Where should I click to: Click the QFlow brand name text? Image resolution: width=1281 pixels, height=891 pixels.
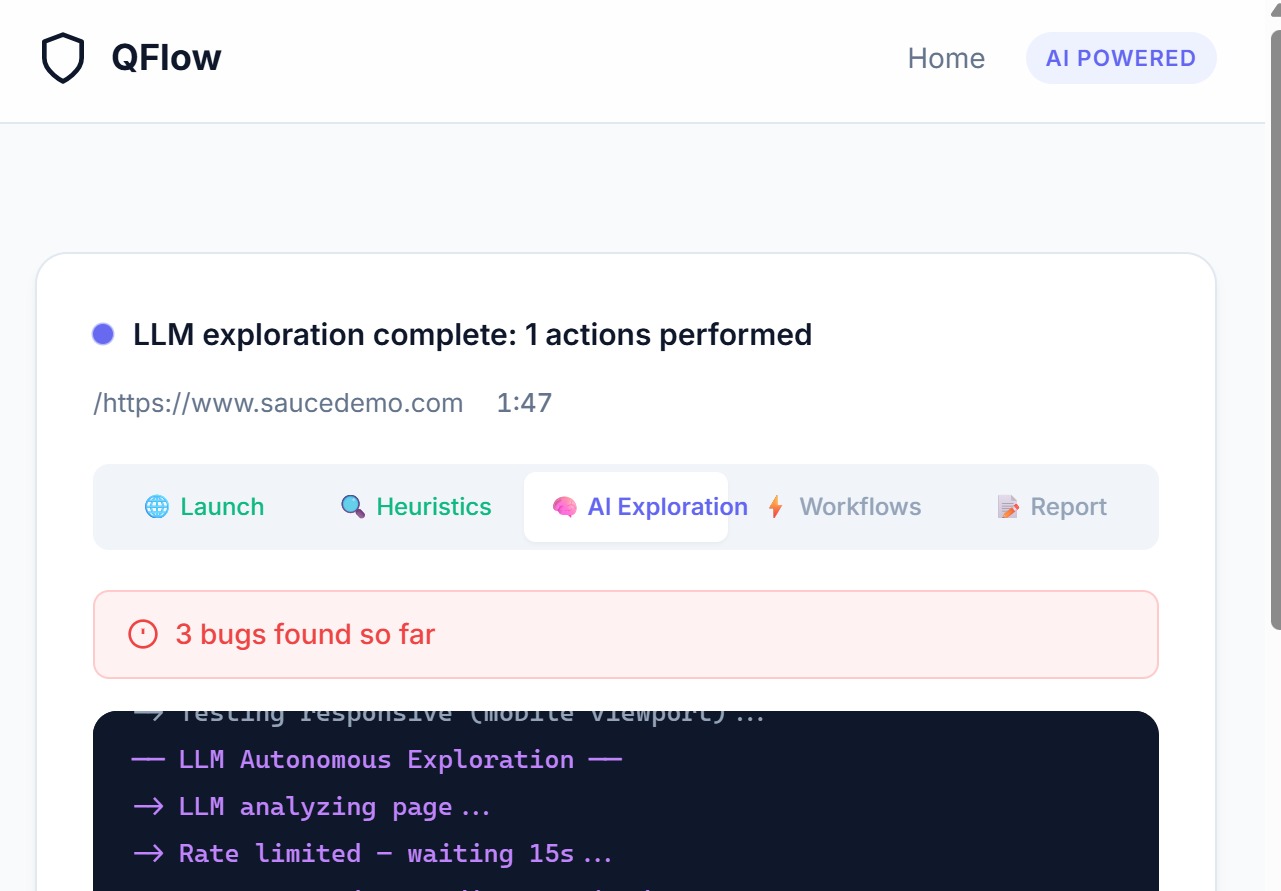166,57
